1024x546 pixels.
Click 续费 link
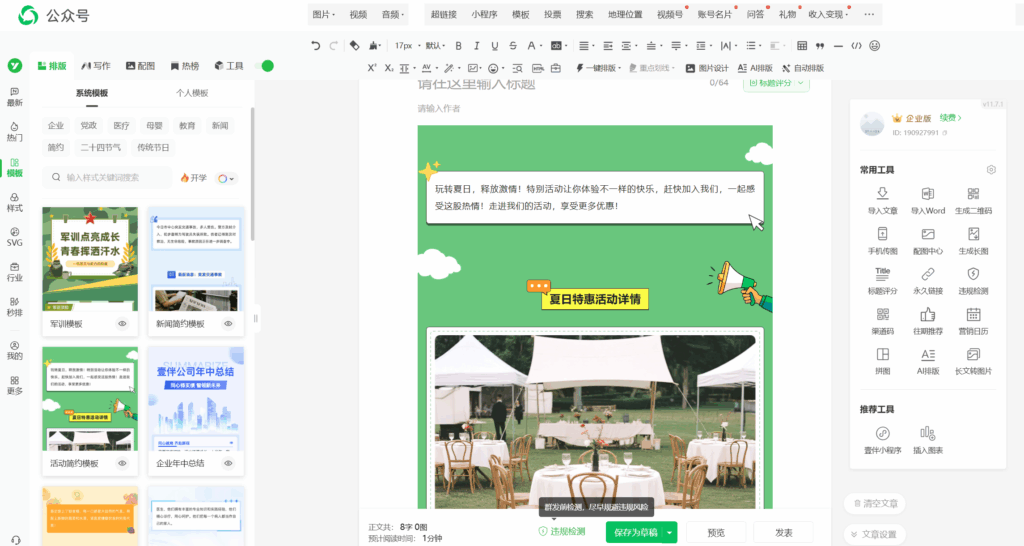click(x=950, y=118)
